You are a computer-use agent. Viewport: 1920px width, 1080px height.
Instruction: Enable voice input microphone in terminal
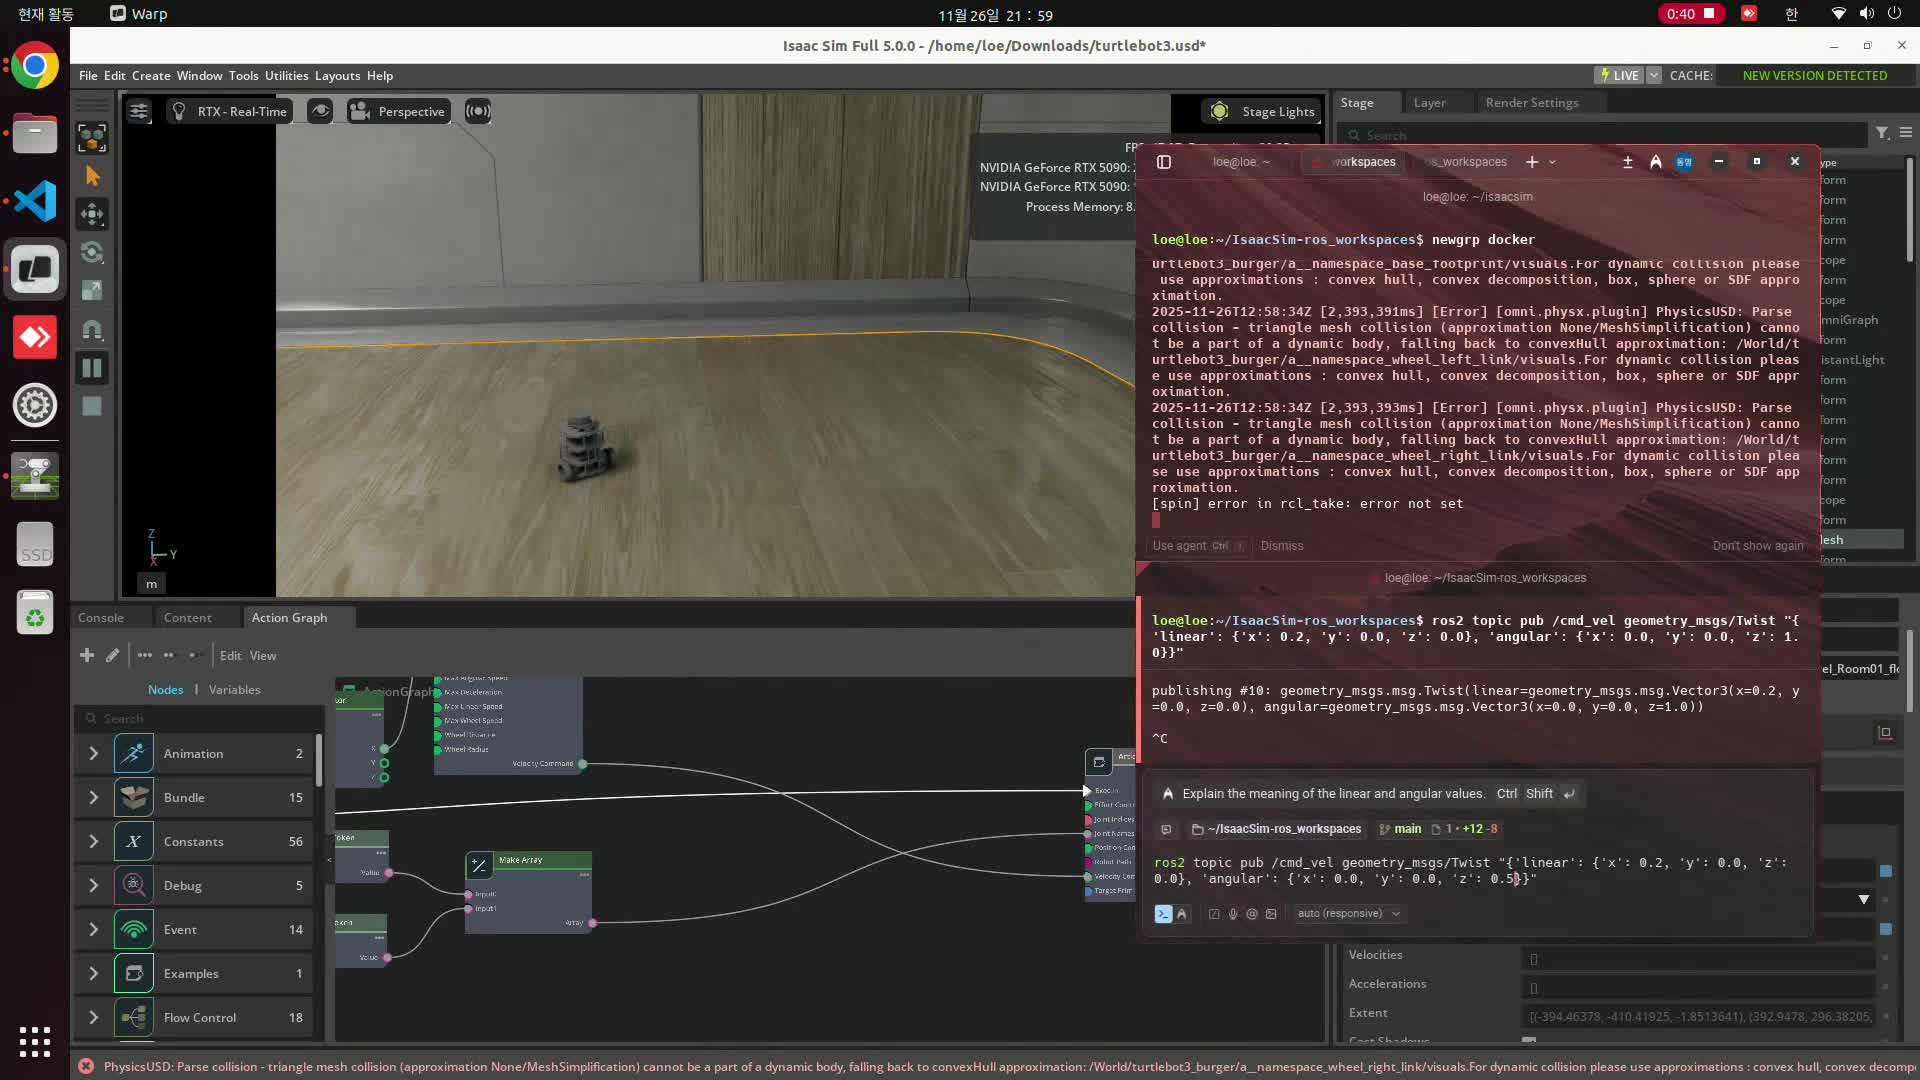[1233, 914]
